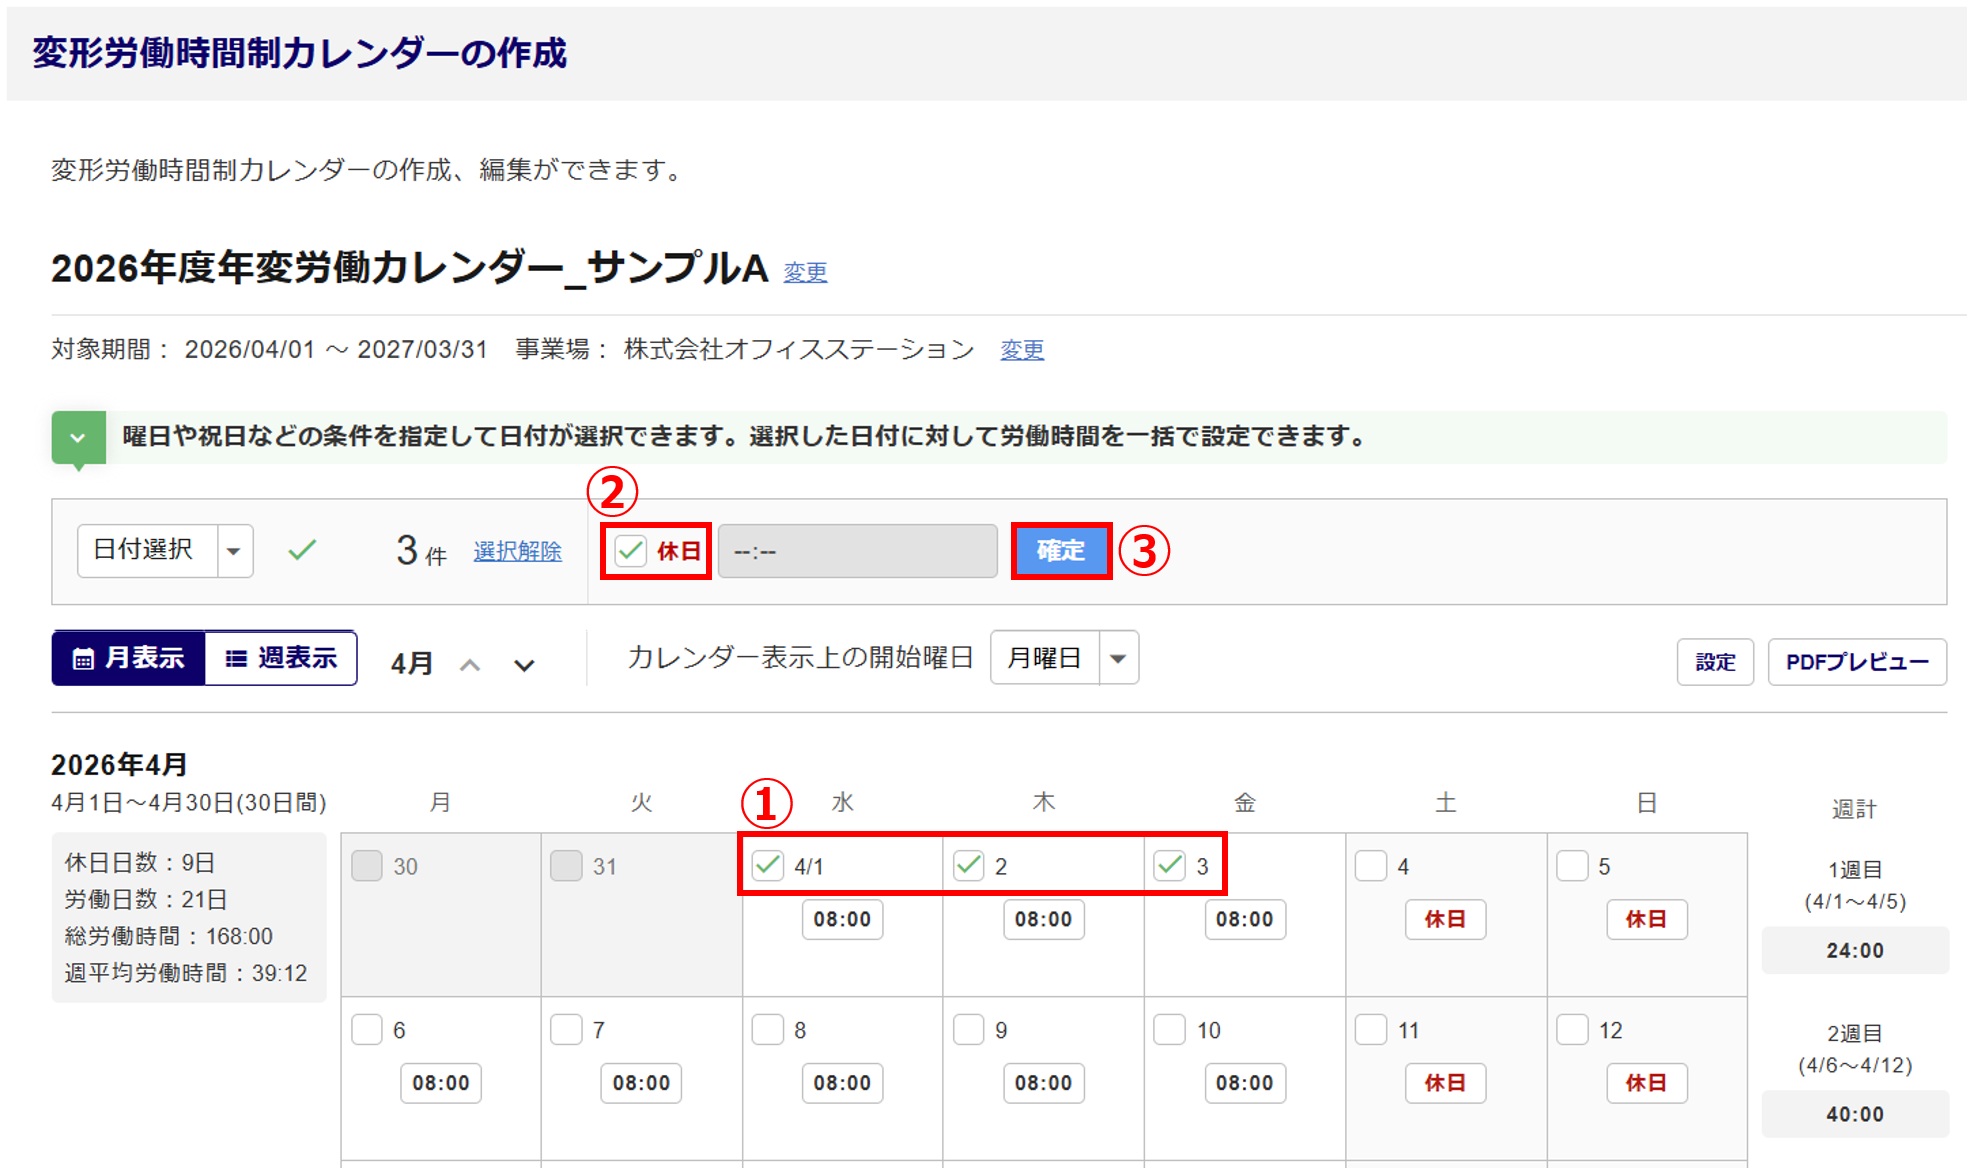This screenshot has height=1168, width=1967.
Task: Go to previous month with up chevron
Action: tap(470, 664)
